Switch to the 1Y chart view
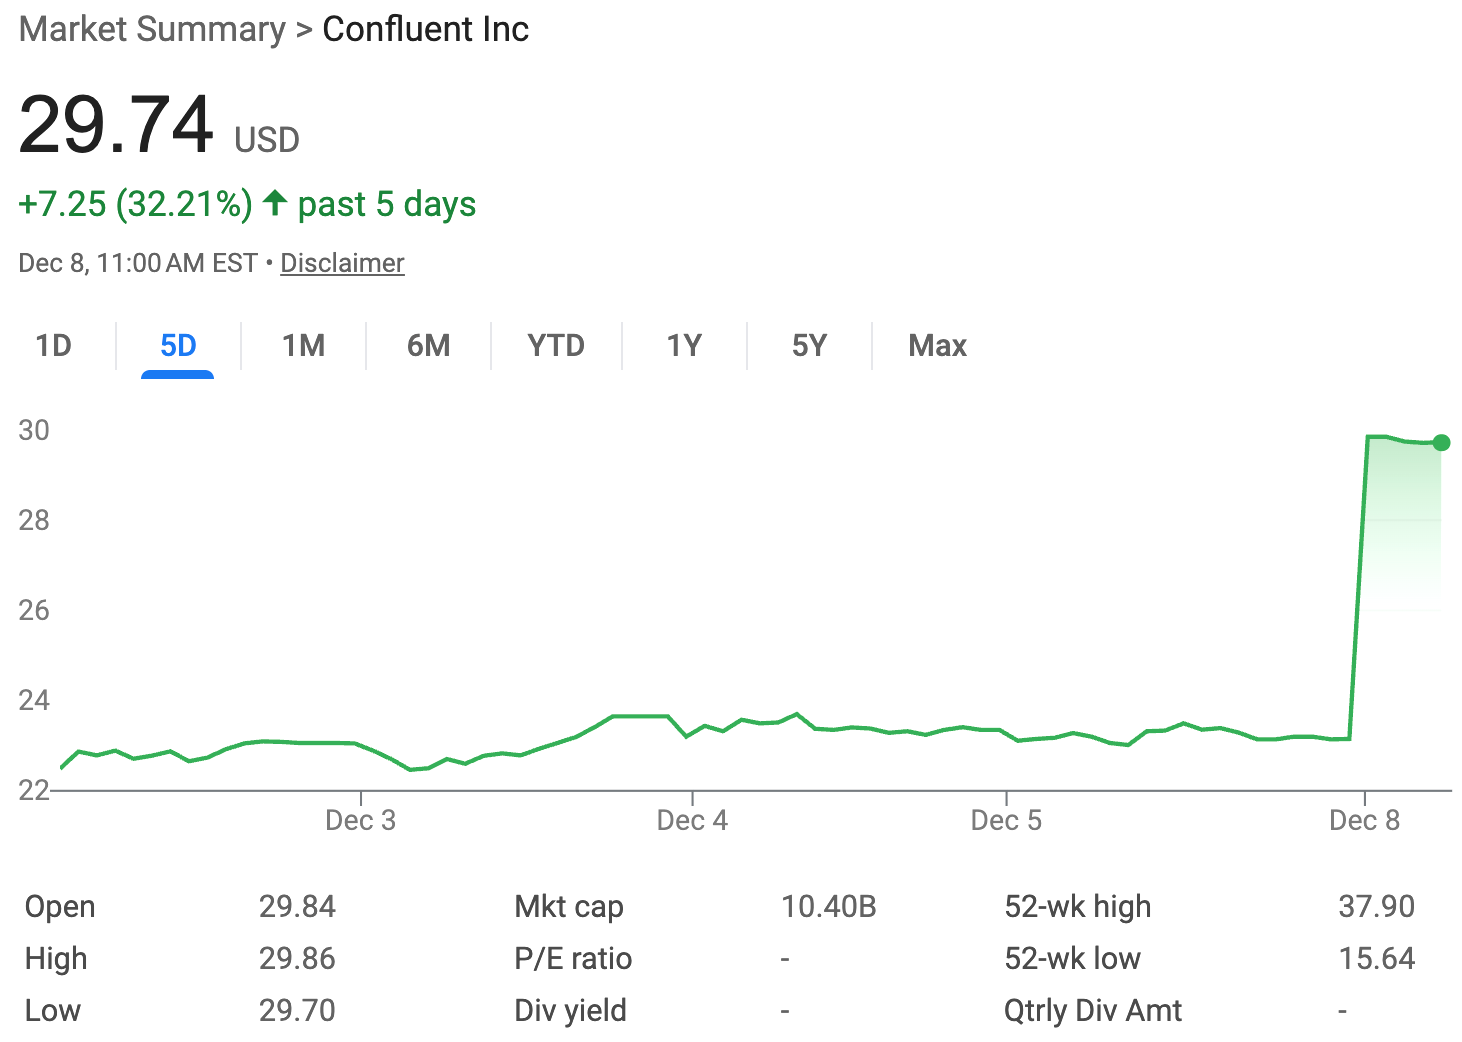 point(683,345)
